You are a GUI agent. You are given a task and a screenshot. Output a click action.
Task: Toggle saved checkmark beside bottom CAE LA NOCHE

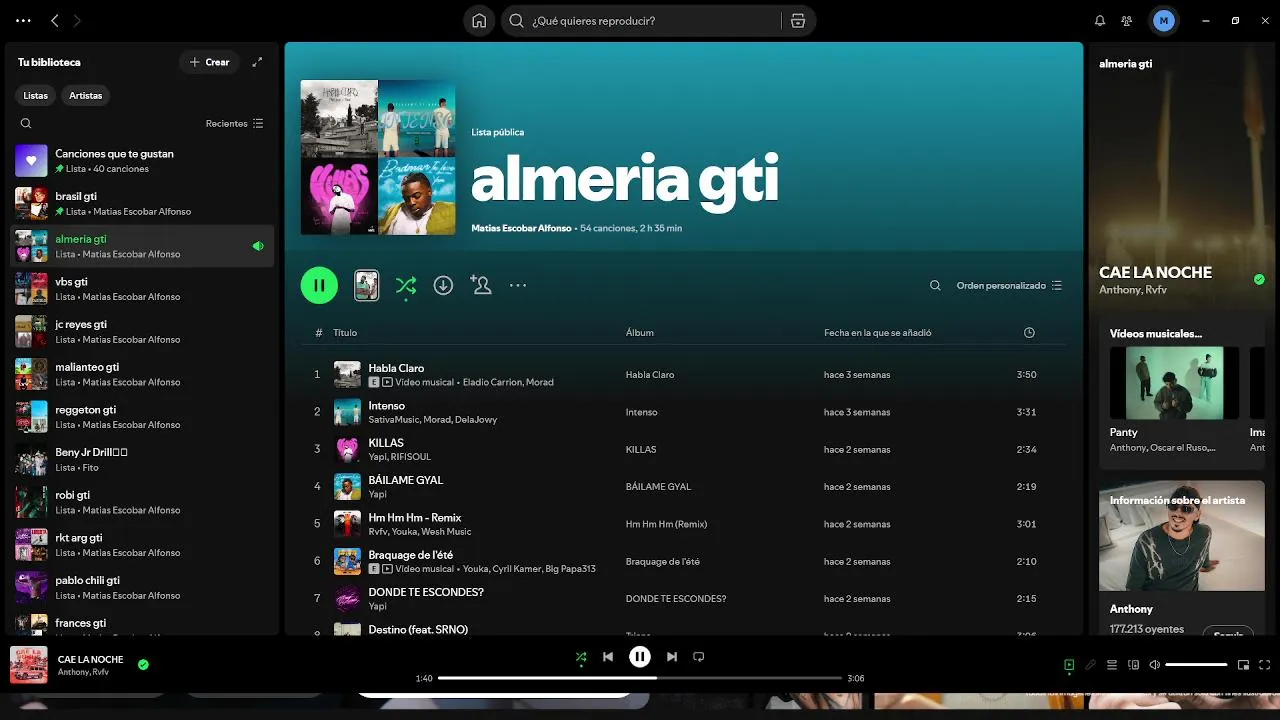143,664
